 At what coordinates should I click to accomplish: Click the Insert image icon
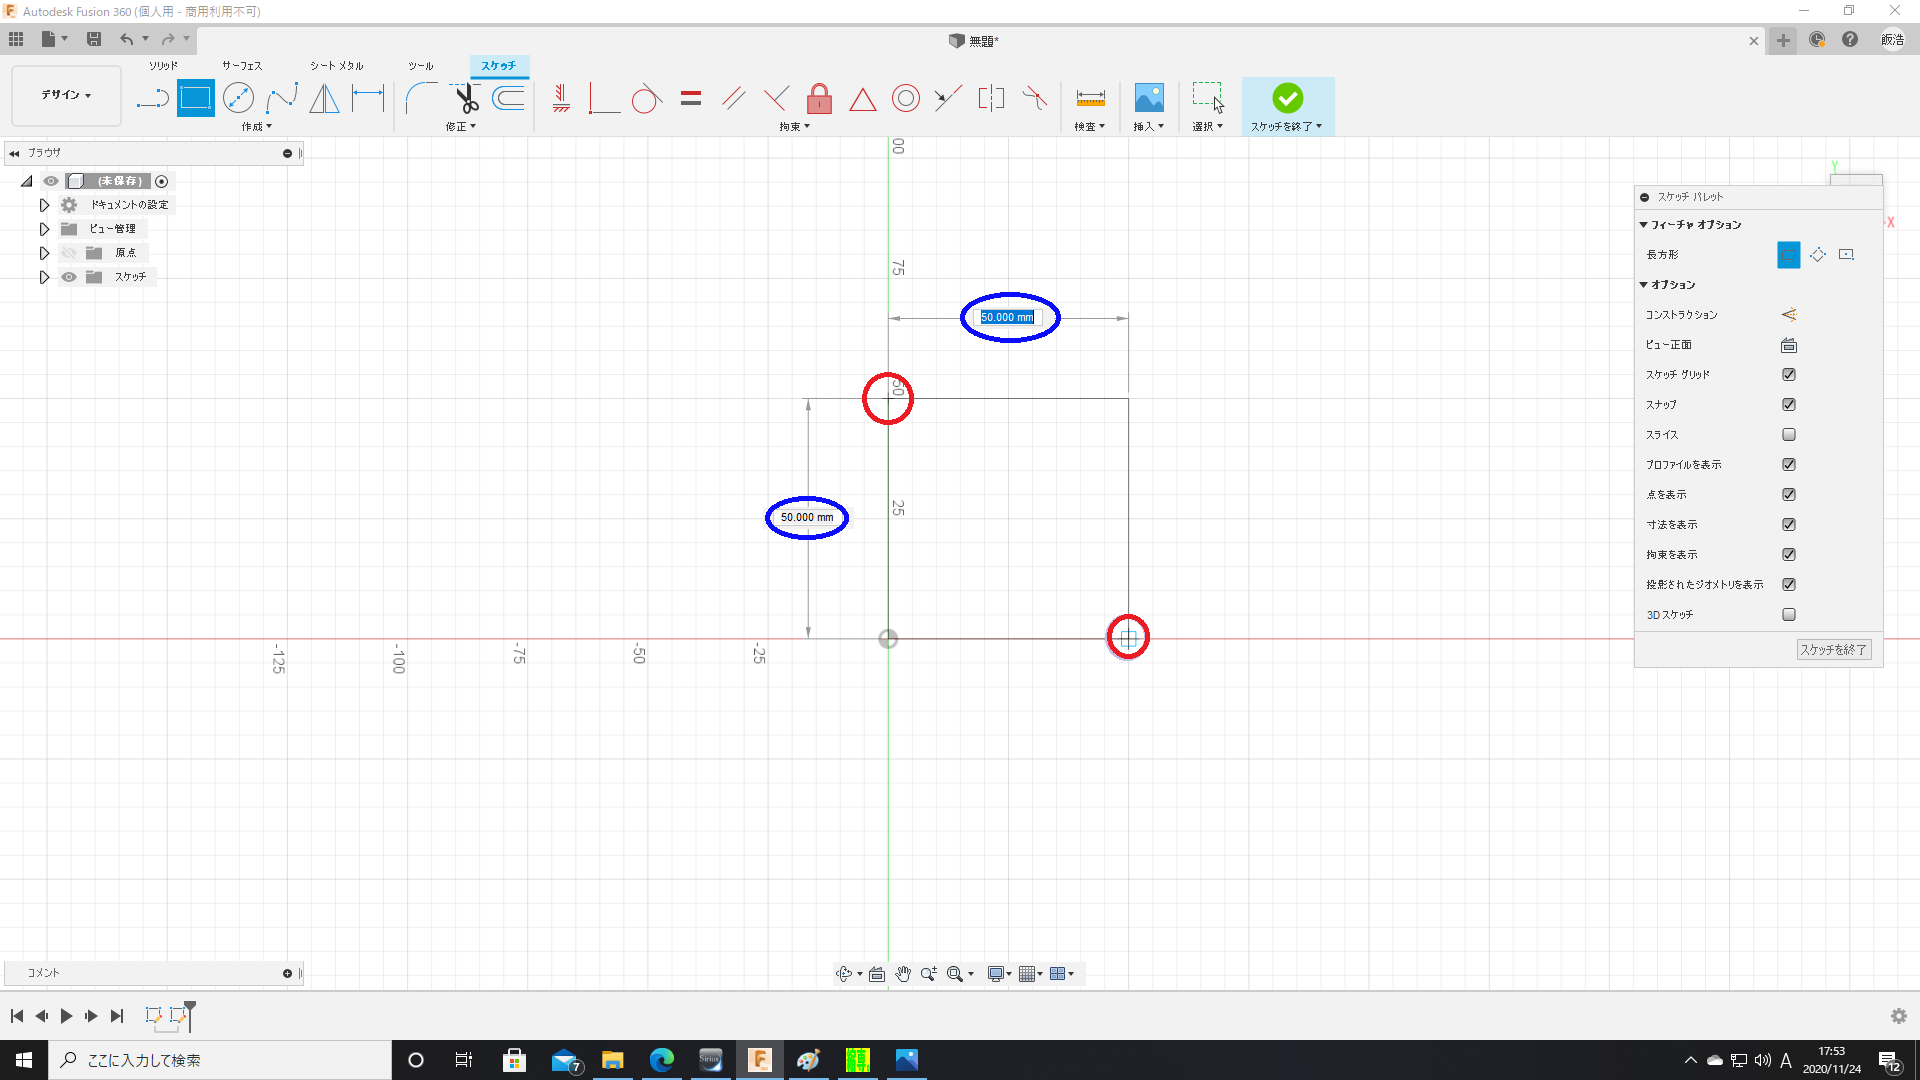pos(1149,98)
